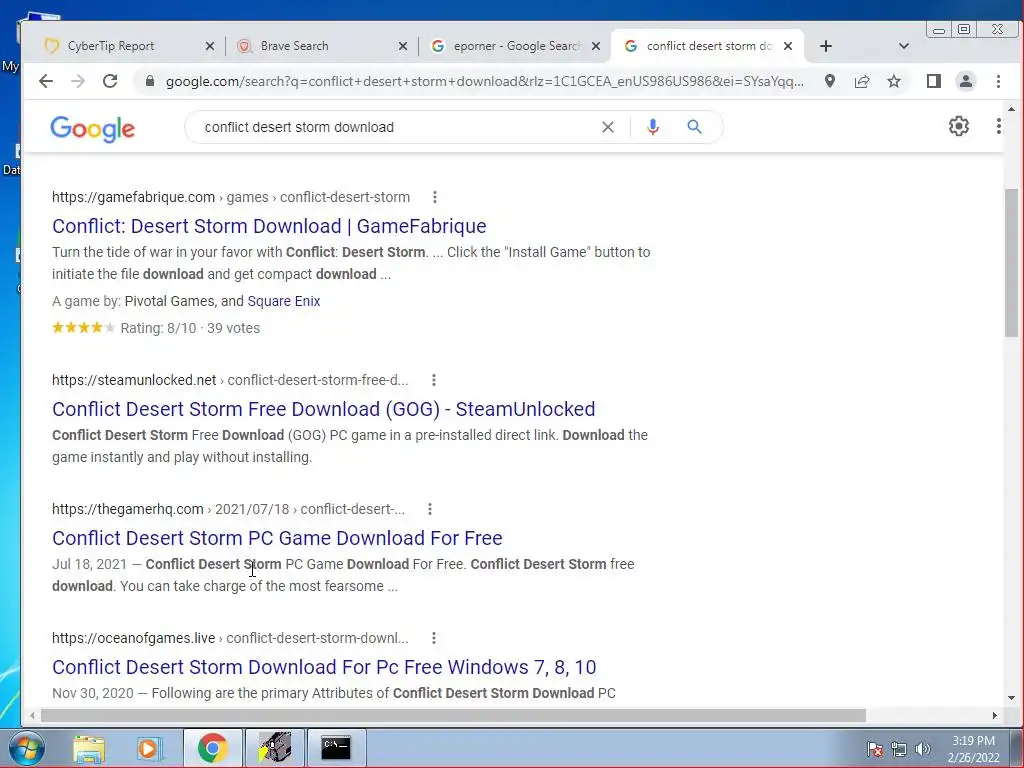Open Conflict: Desert Storm Download GameFabrique link
This screenshot has width=1024, height=768.
pos(269,226)
